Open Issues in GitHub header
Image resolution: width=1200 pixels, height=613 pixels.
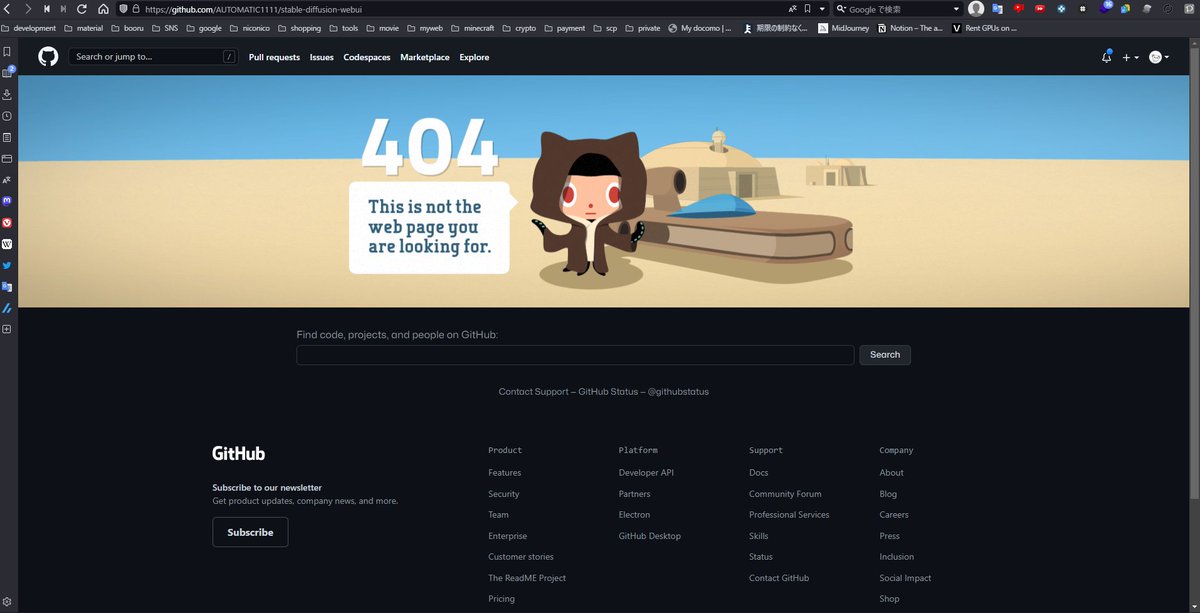(322, 57)
